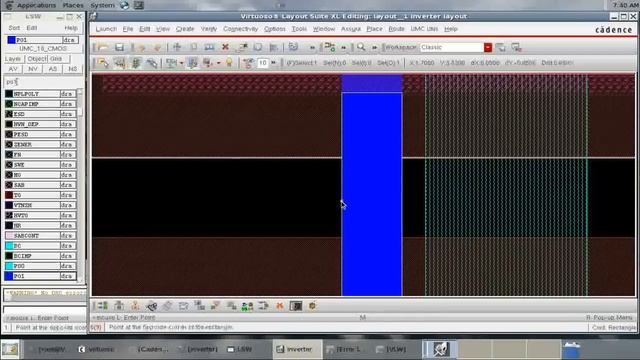Click the first selection-mode icon in second toolbar
The image size is (640, 360).
103,62
